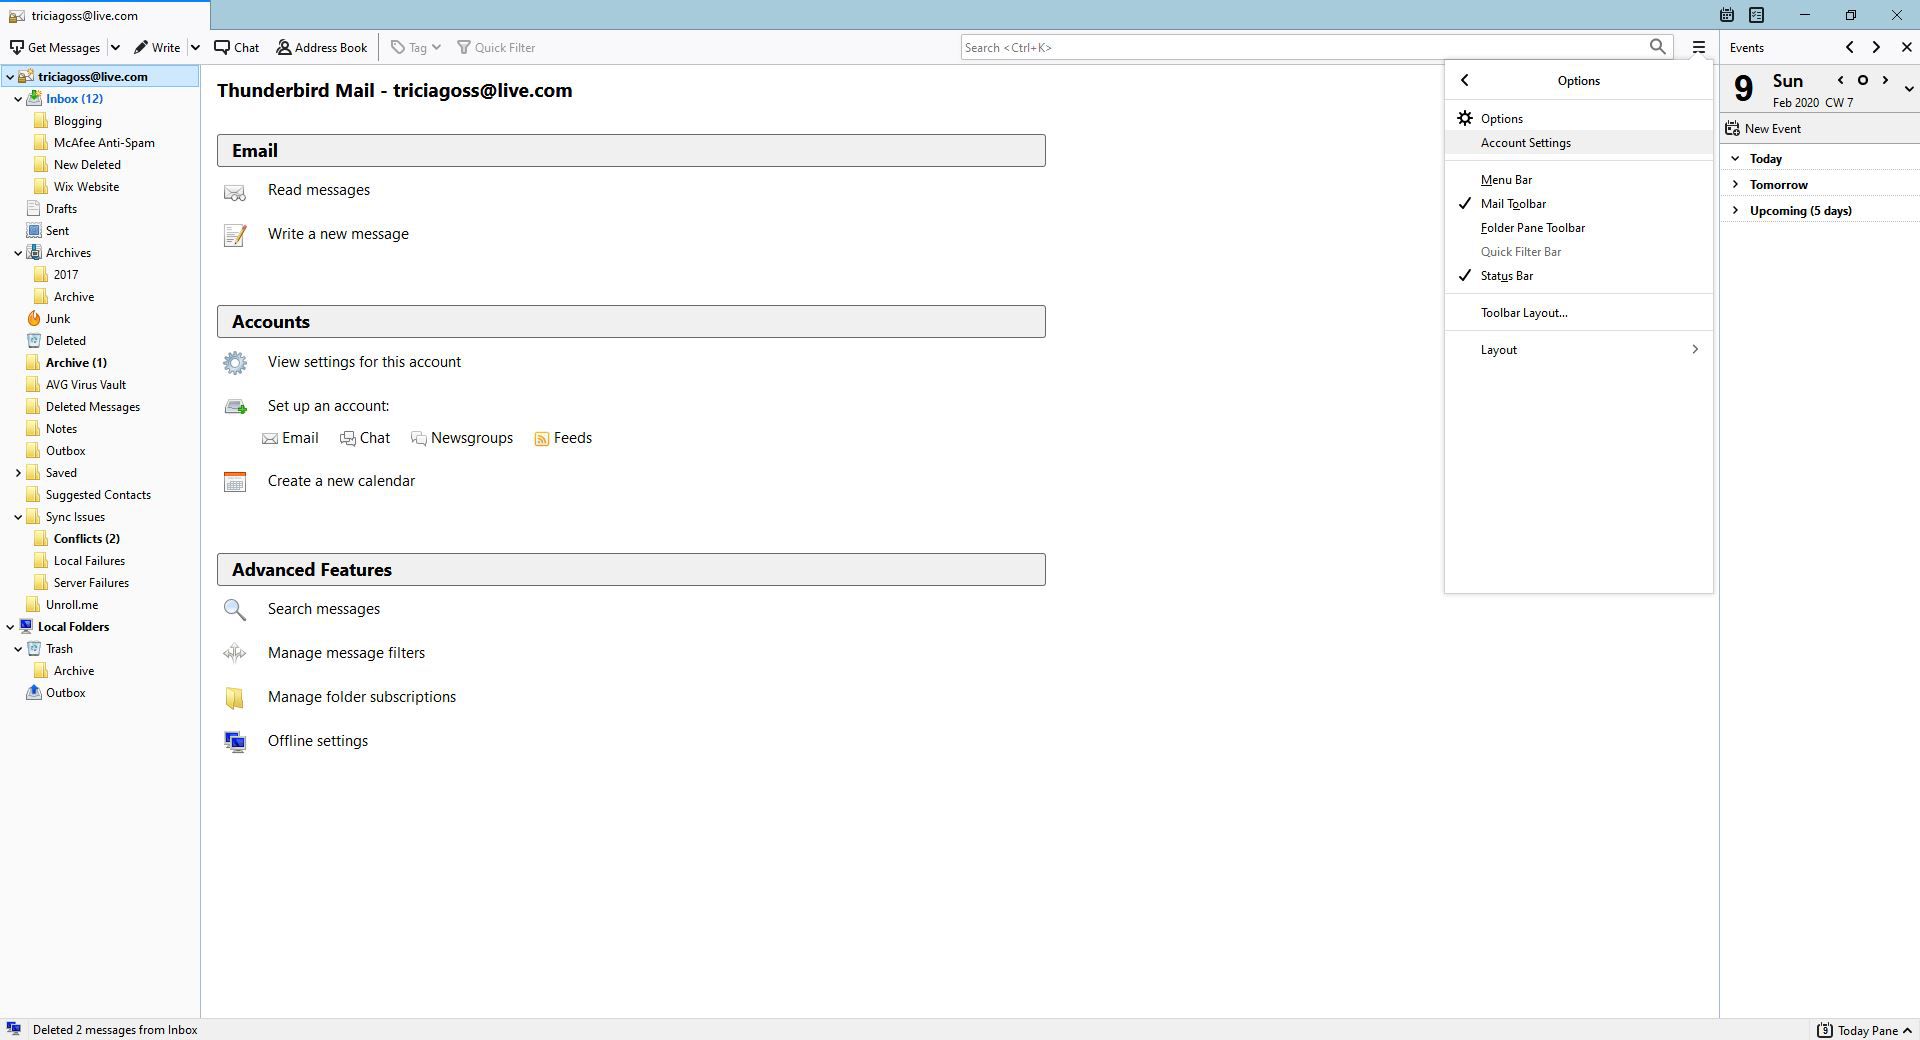Click the Write pencil button
1920x1040 pixels.
157,47
